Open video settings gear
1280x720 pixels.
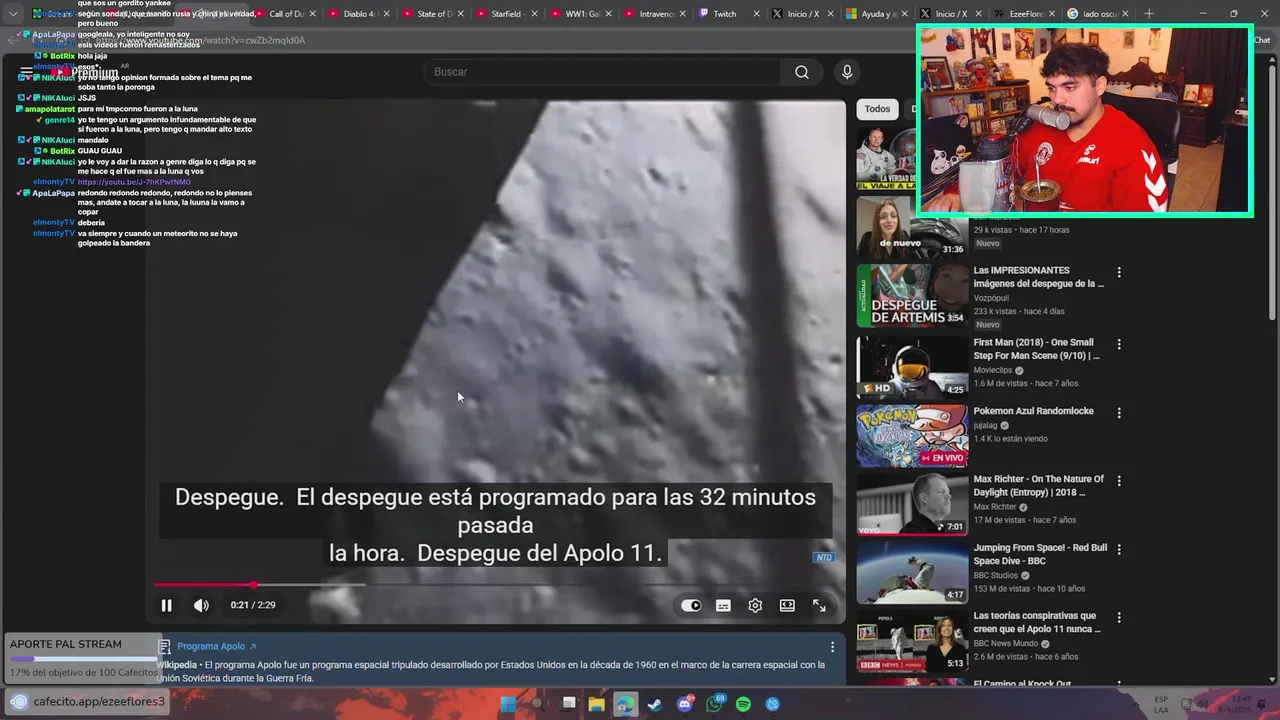tap(755, 605)
